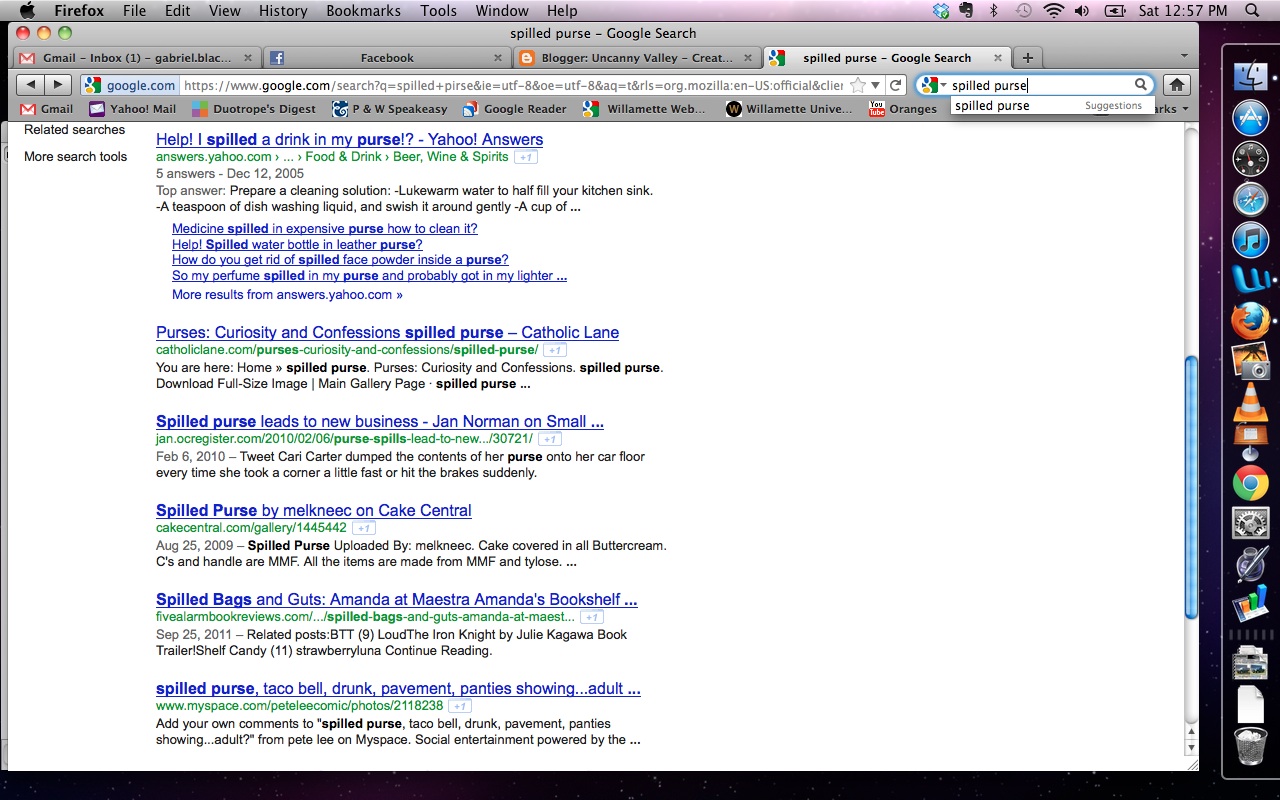The width and height of the screenshot is (1280, 800).
Task: Click in the address bar URL field
Action: pos(513,86)
